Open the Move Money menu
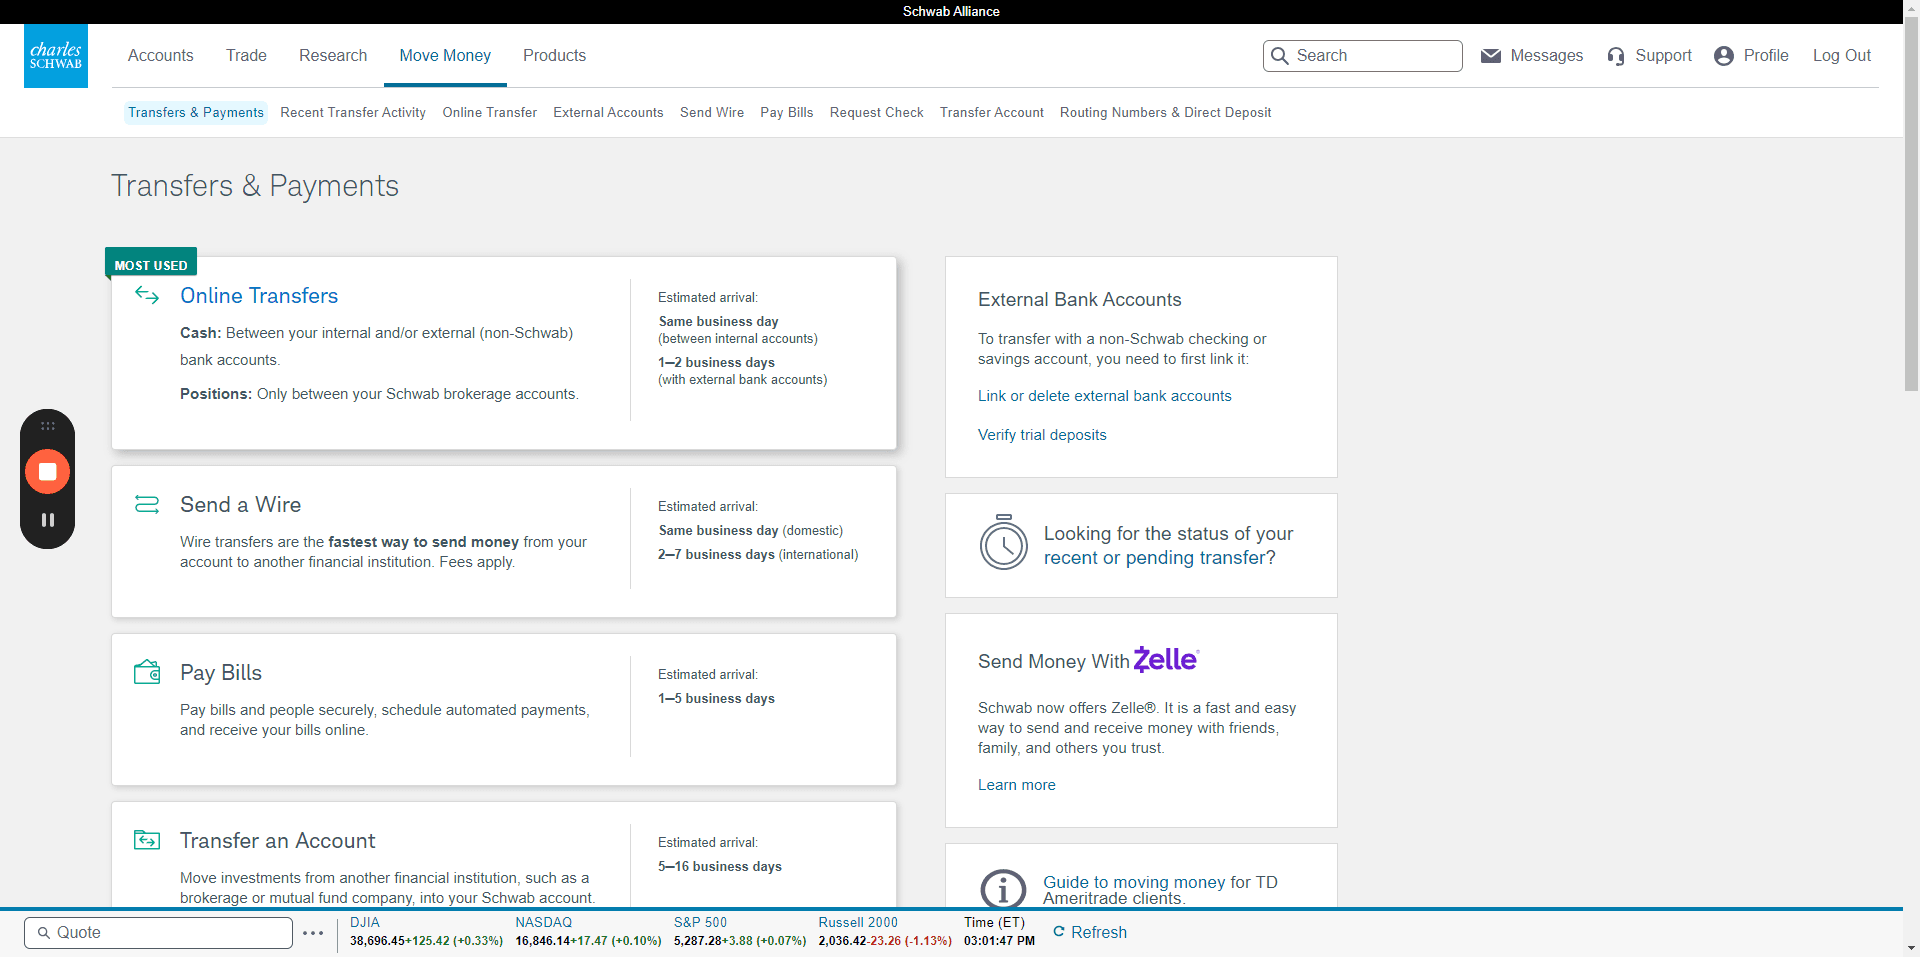The width and height of the screenshot is (1920, 957). coord(445,56)
